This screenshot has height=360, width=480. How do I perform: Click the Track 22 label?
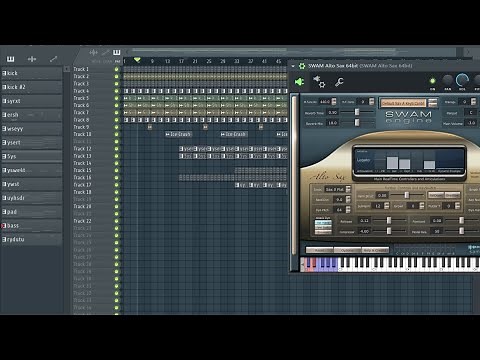pos(82,221)
